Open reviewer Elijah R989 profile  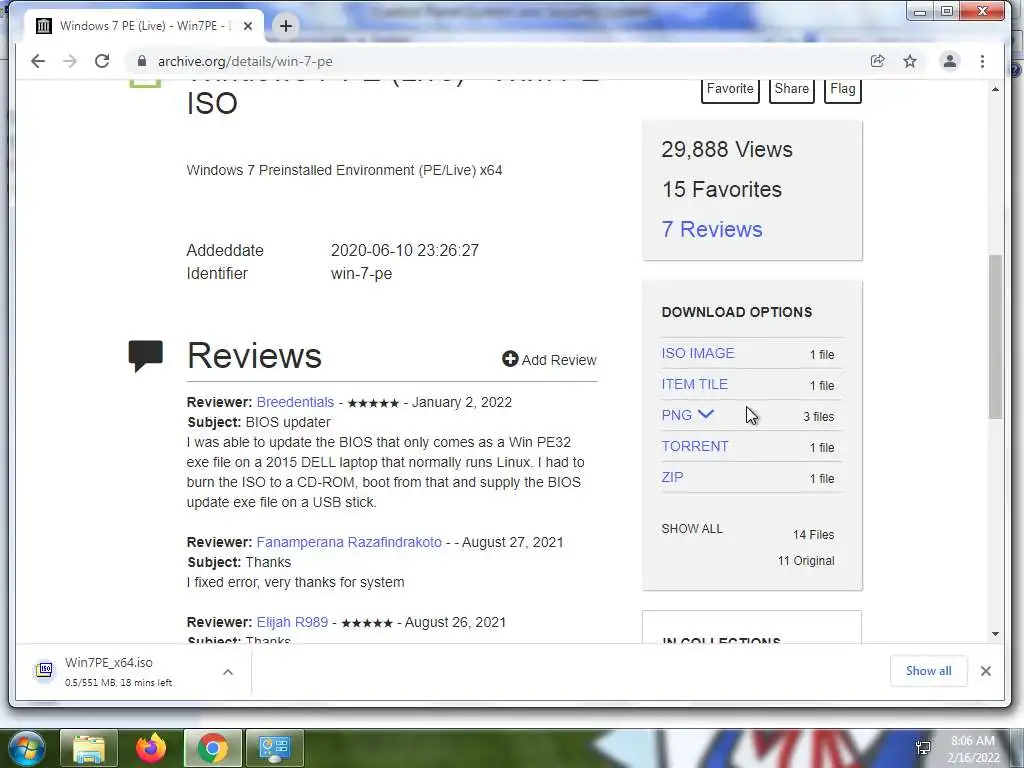point(292,622)
